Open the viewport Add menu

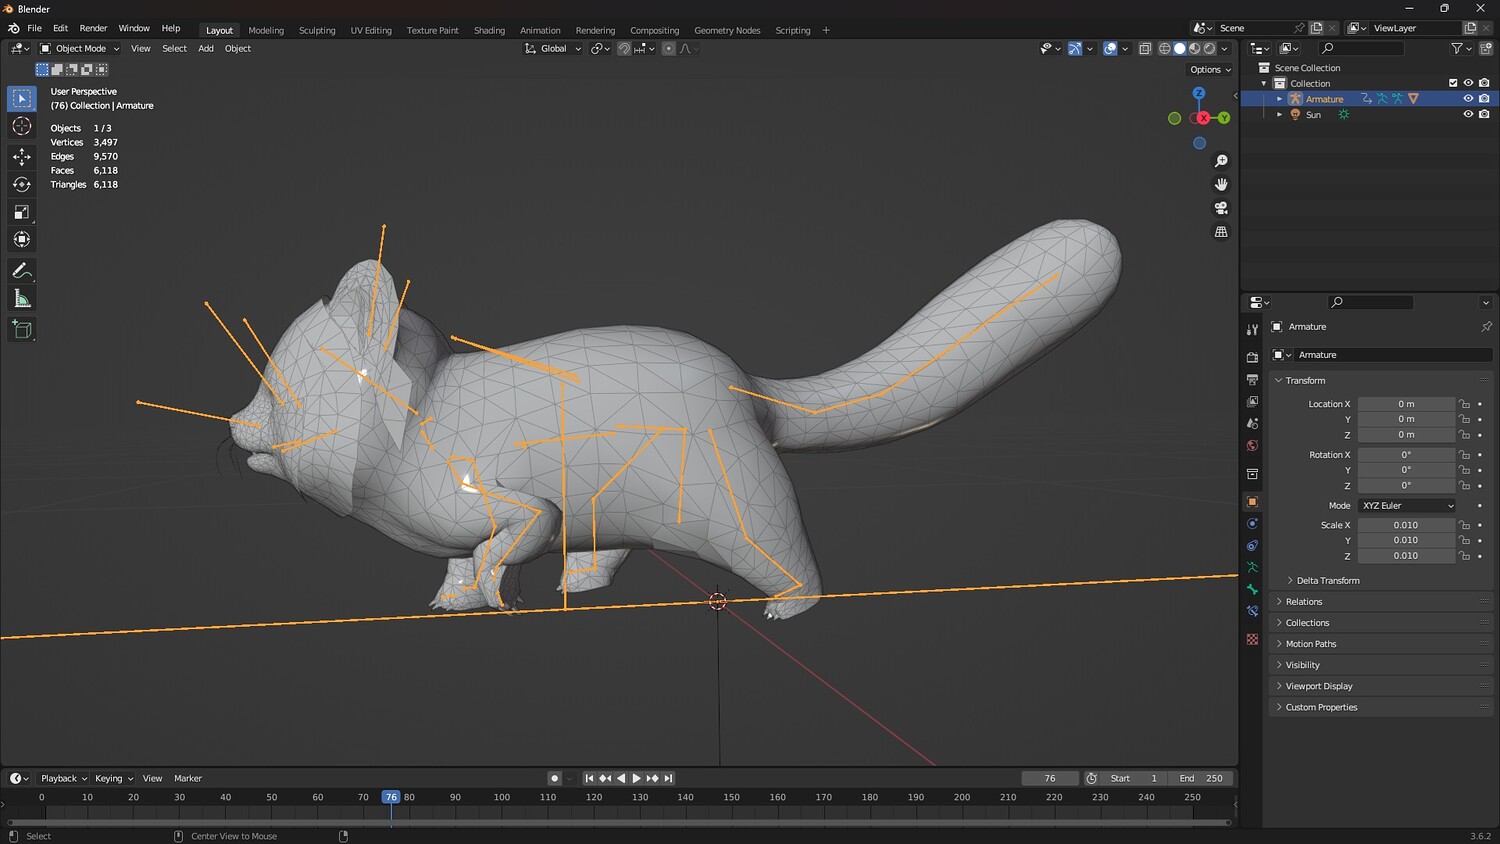point(206,48)
